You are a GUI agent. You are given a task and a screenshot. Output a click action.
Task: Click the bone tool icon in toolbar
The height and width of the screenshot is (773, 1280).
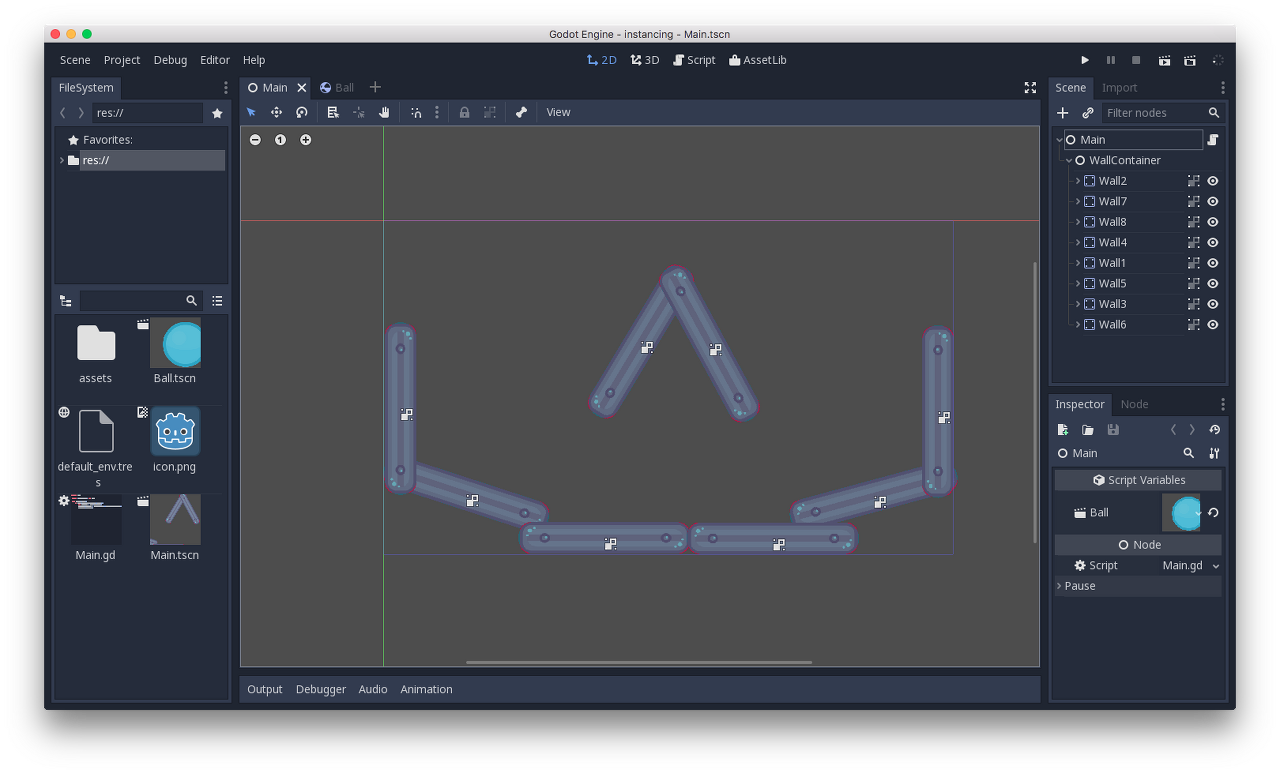point(521,112)
